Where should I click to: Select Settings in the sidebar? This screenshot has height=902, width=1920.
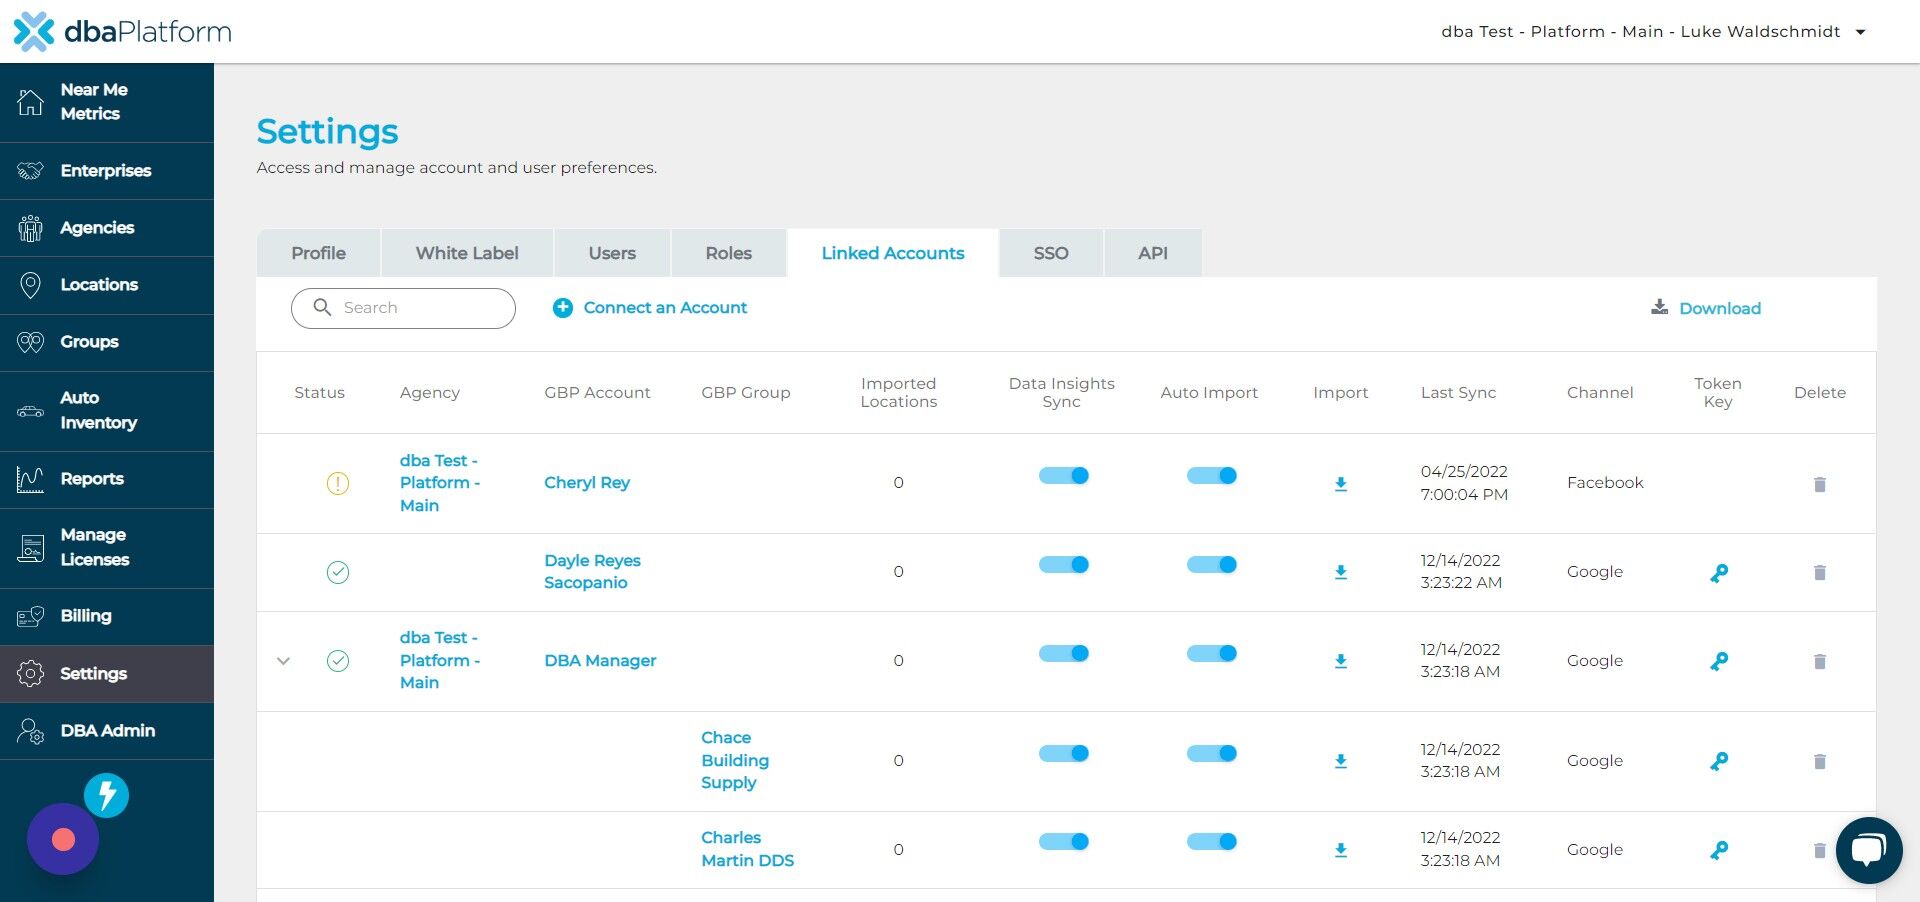coord(106,674)
